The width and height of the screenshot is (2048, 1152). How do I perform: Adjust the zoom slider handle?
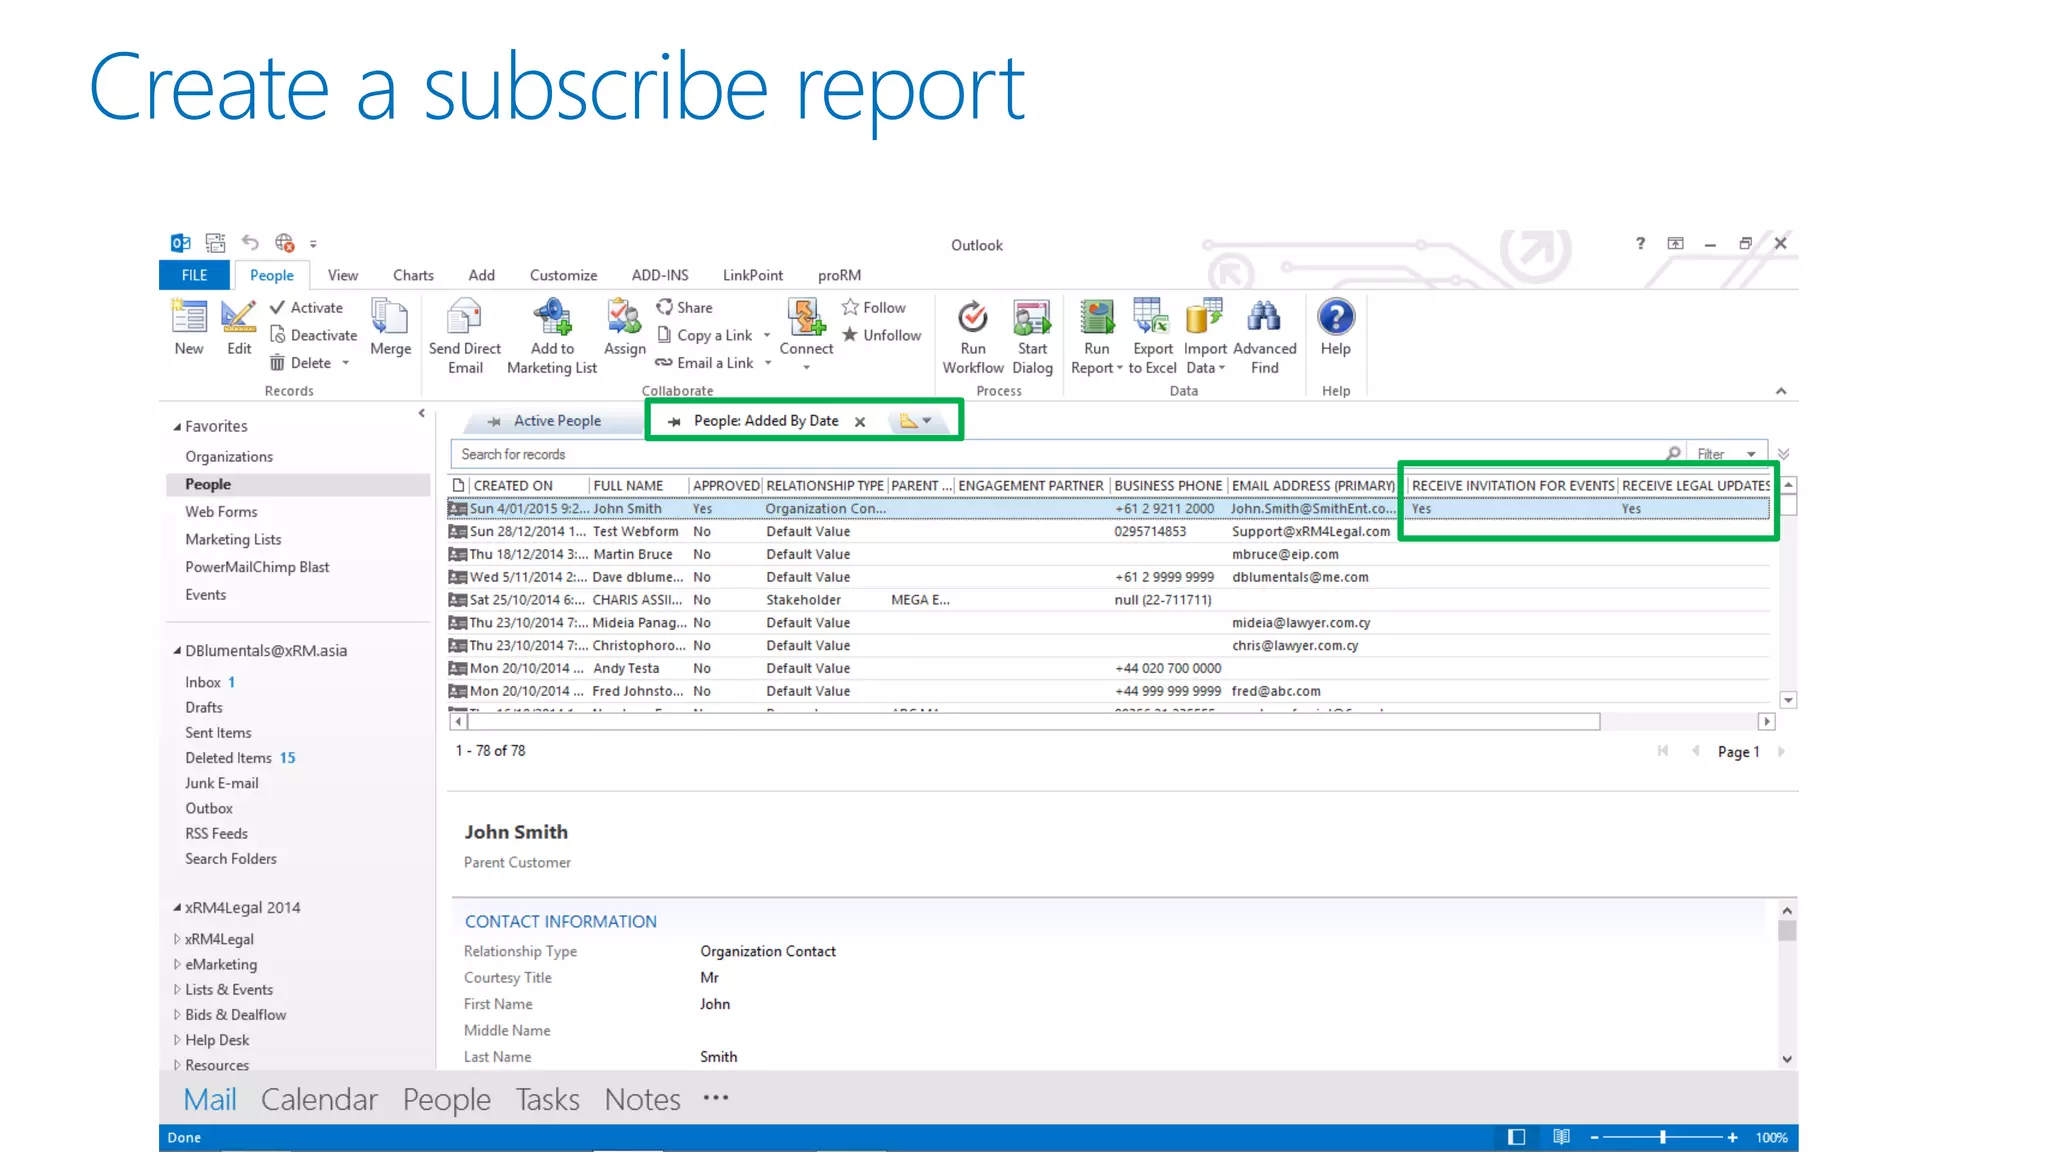[x=1663, y=1137]
